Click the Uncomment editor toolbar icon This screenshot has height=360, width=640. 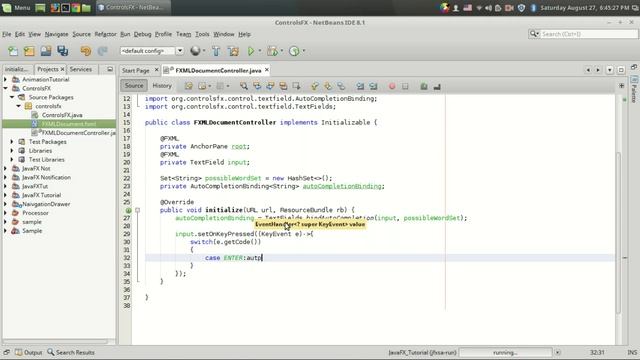click(437, 86)
